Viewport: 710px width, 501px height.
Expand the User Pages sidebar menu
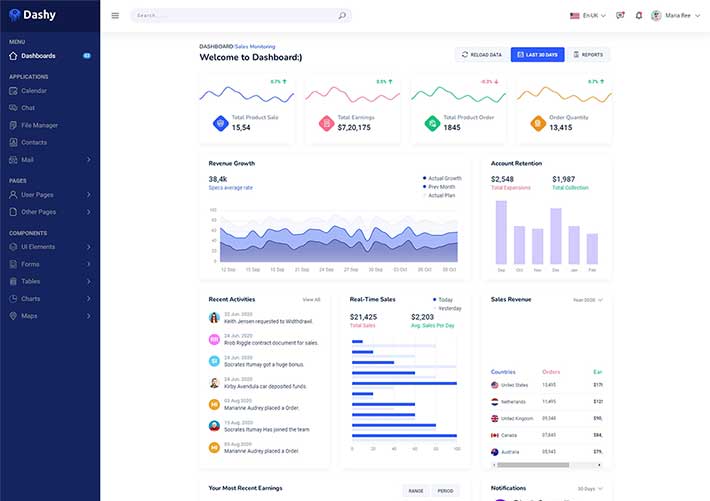point(48,195)
